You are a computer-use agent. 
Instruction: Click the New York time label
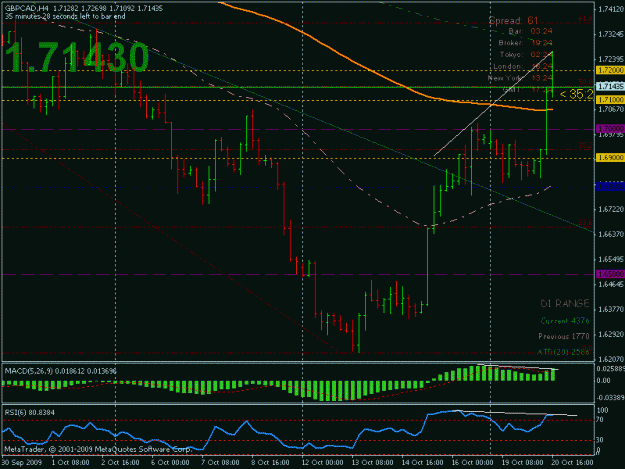click(520, 78)
